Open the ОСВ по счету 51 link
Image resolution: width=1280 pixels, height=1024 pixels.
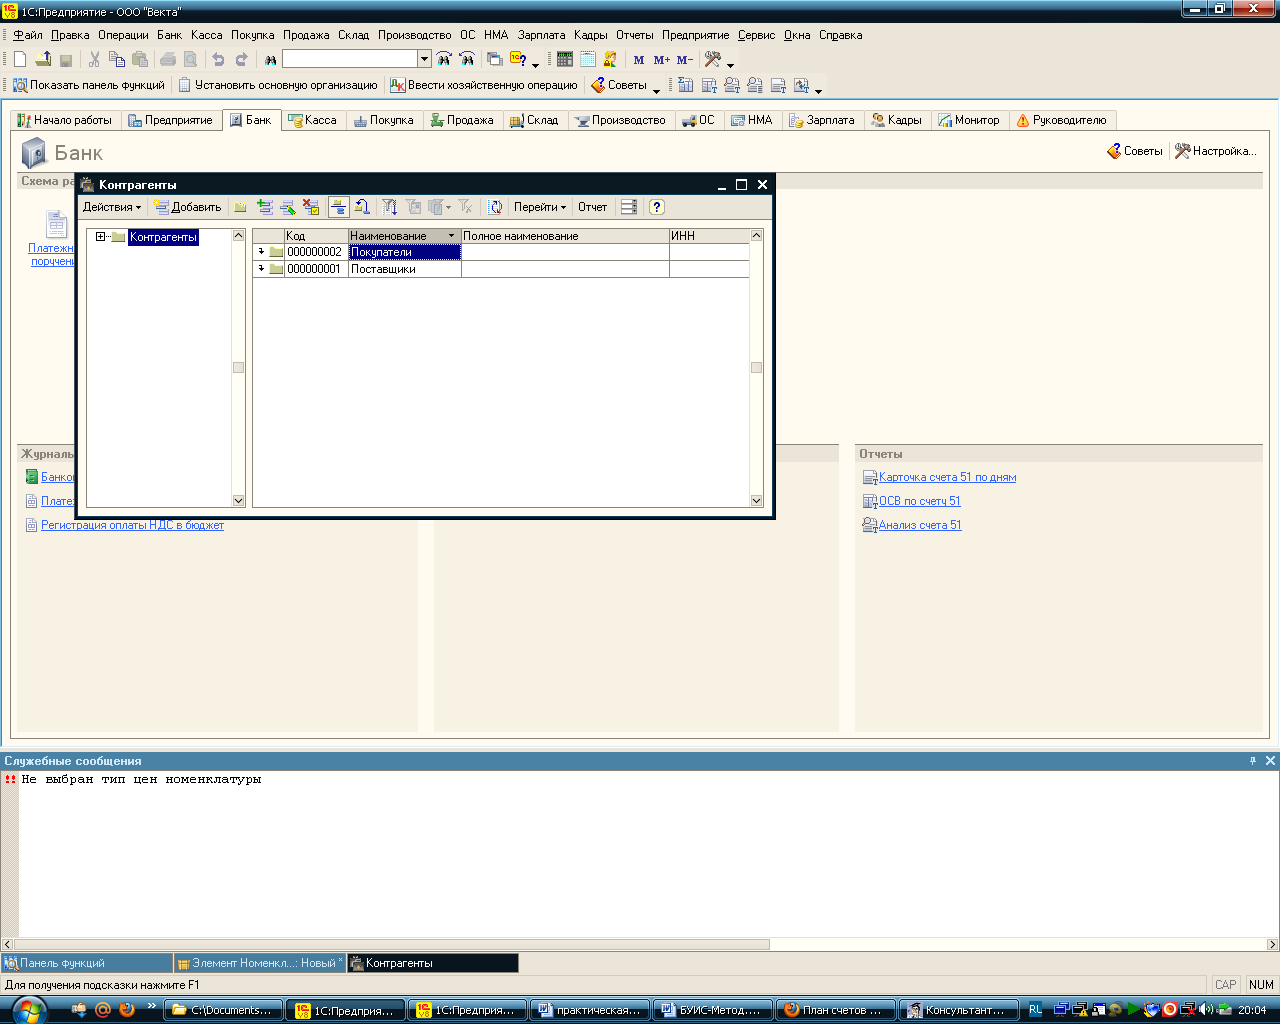pyautogui.click(x=919, y=501)
